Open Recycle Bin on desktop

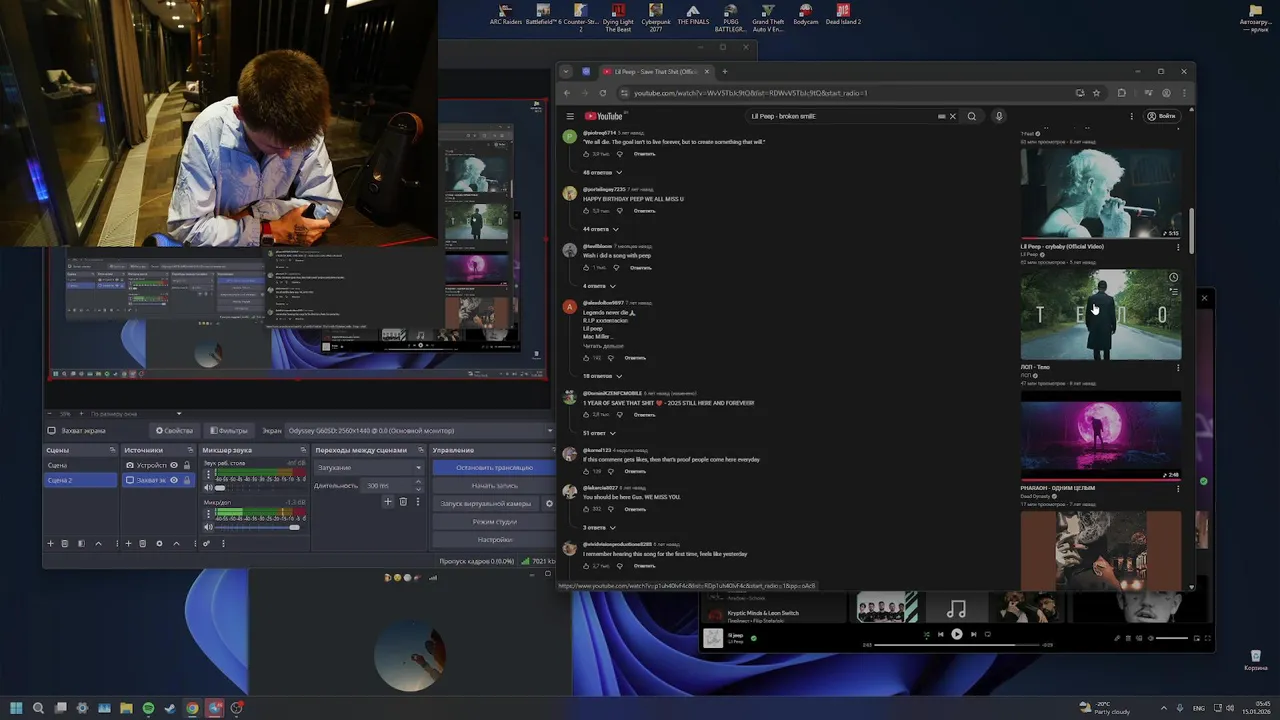pos(1255,660)
